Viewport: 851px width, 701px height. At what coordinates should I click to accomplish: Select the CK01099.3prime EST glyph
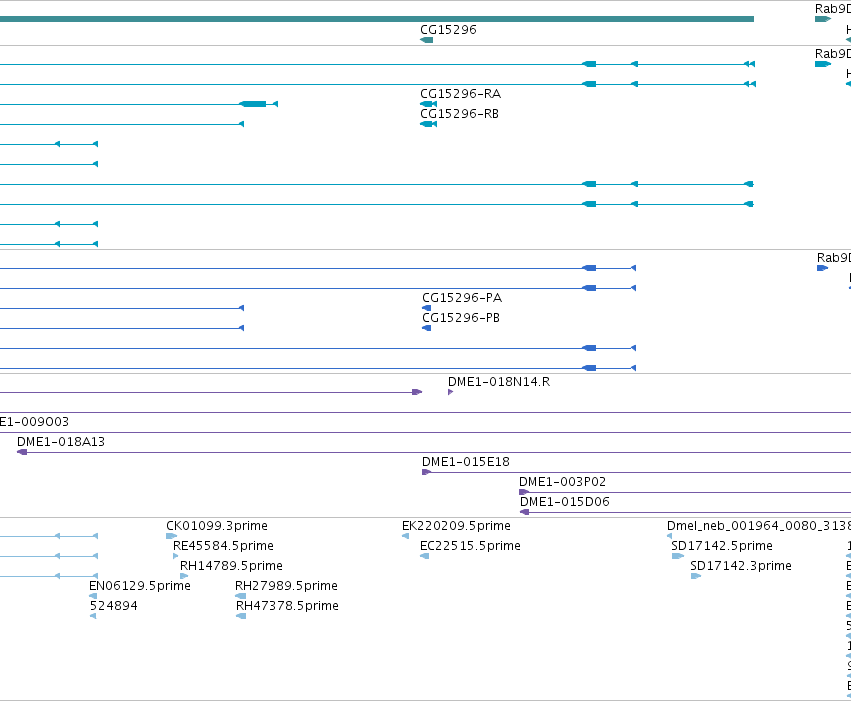tap(172, 536)
